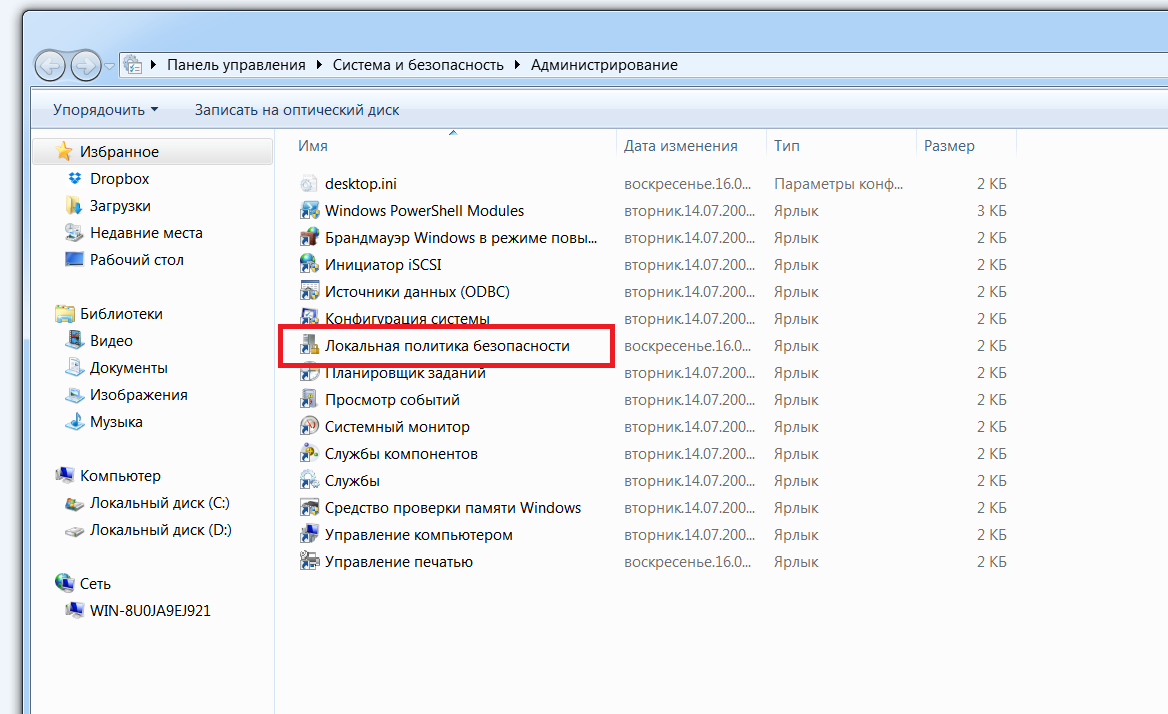Sort by the Тип column header
Screen dimensions: 1168x714
pyautogui.click(x=787, y=146)
